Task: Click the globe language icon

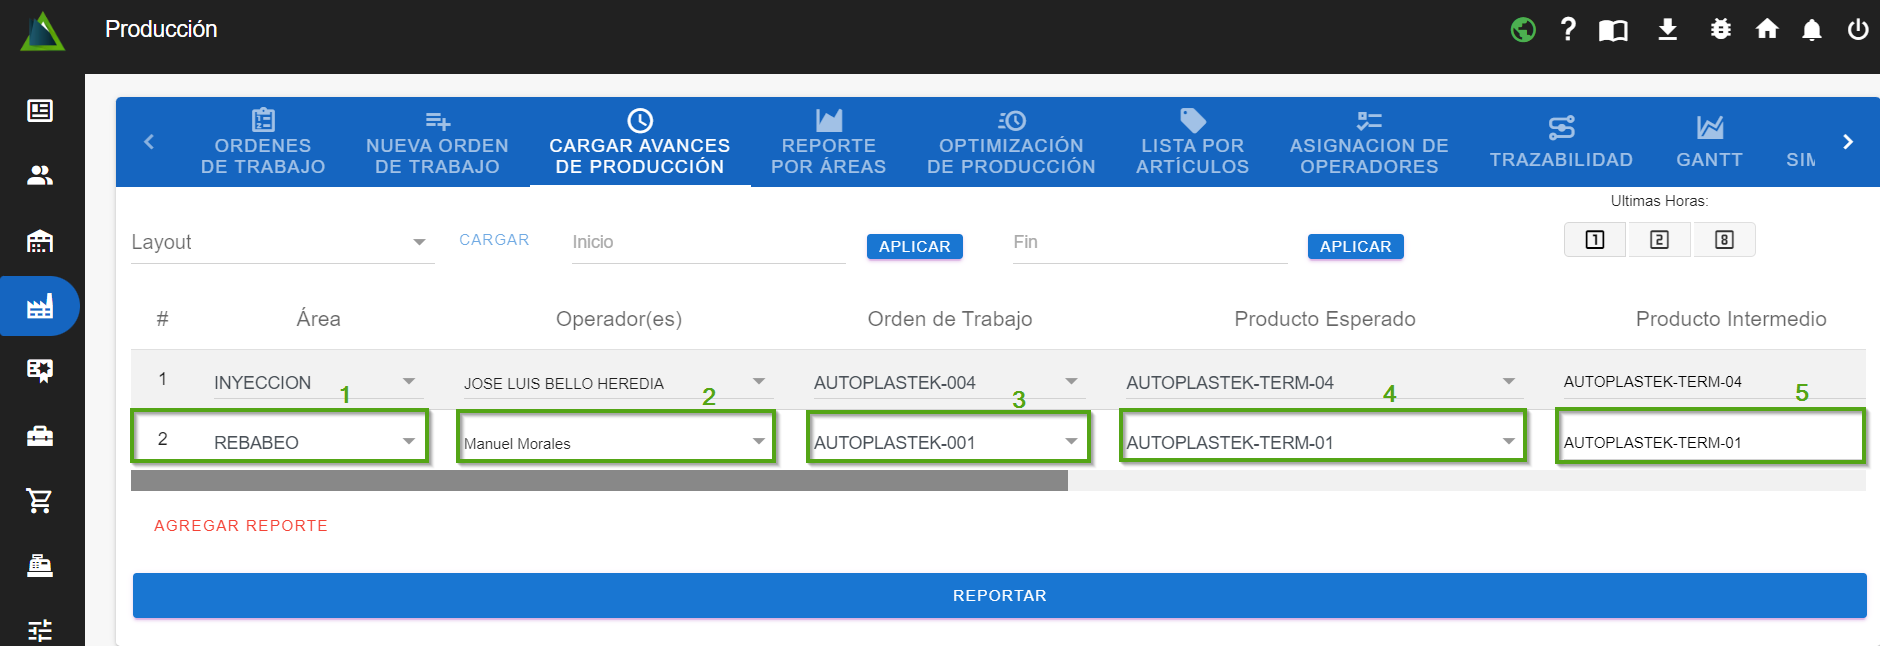Action: [1523, 30]
